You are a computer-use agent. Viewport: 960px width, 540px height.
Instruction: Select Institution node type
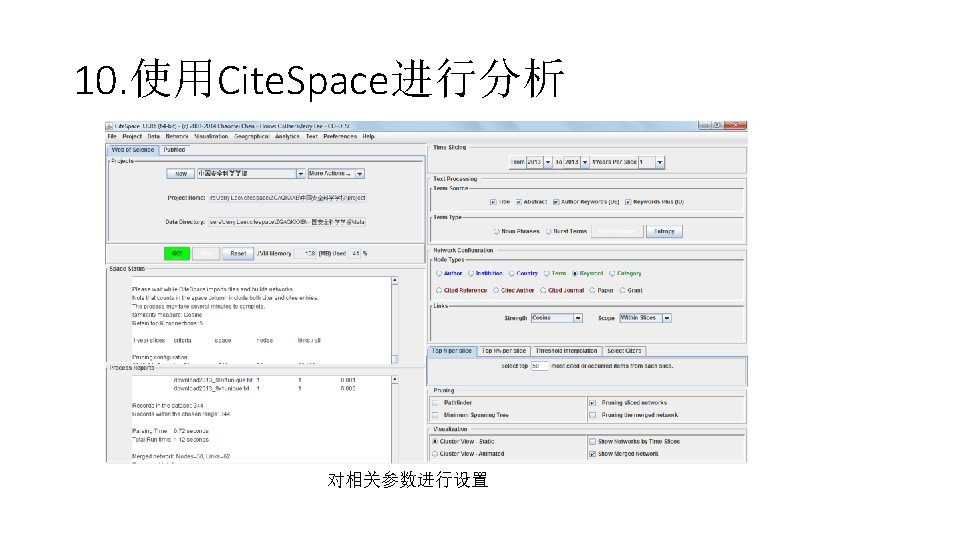point(471,274)
